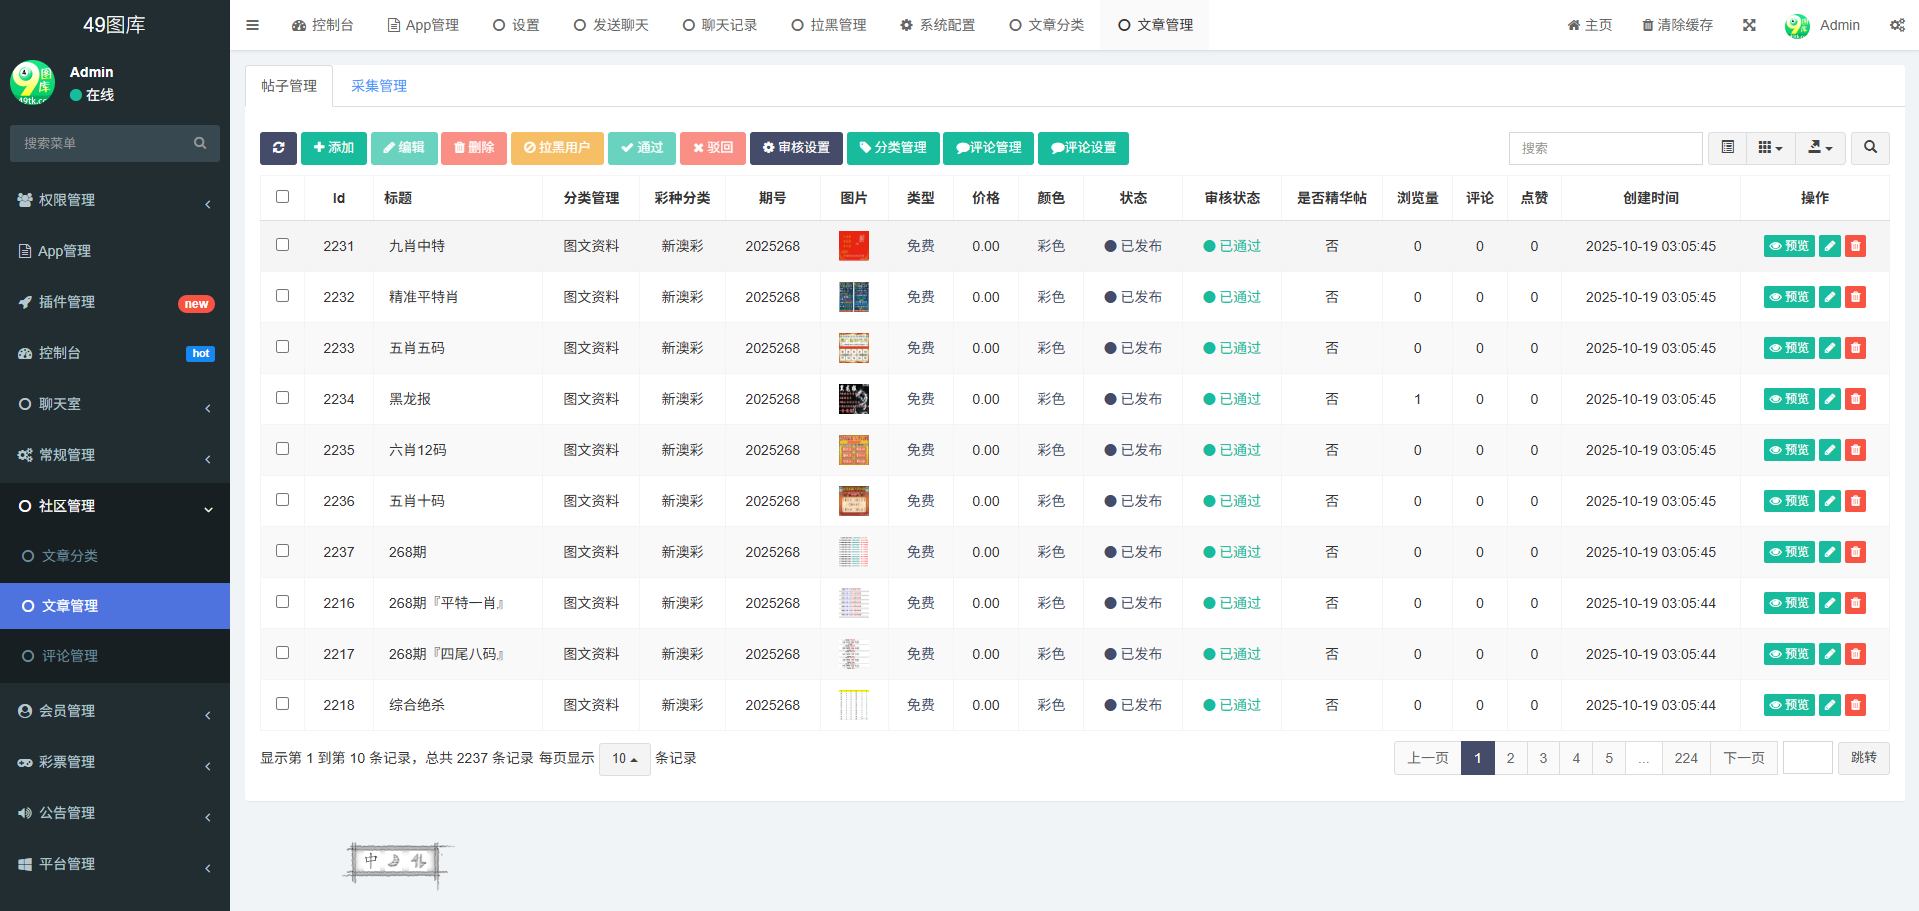Viewport: 1919px width, 911px height.
Task: Switch to the 采集管理 tab
Action: (379, 86)
